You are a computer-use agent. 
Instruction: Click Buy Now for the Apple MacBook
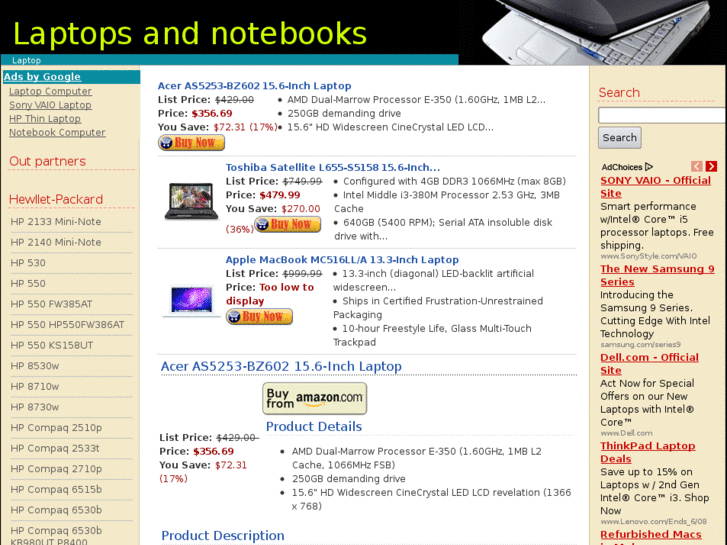click(x=259, y=317)
